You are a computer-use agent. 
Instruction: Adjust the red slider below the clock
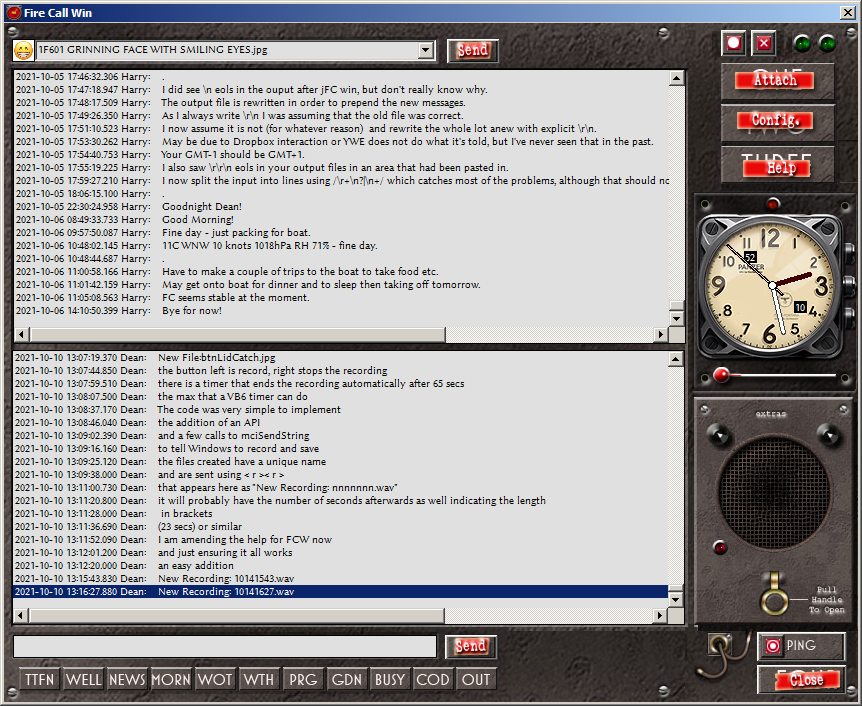click(x=722, y=374)
